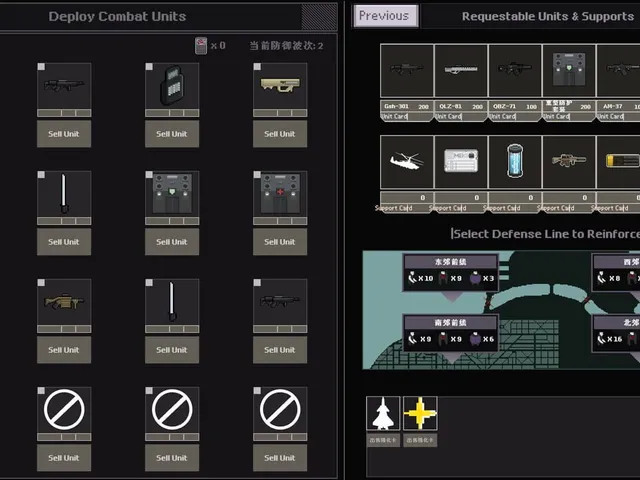The image size is (640, 480).
Task: Tick the checkbox on the green-shield armor unit
Action: point(149,175)
